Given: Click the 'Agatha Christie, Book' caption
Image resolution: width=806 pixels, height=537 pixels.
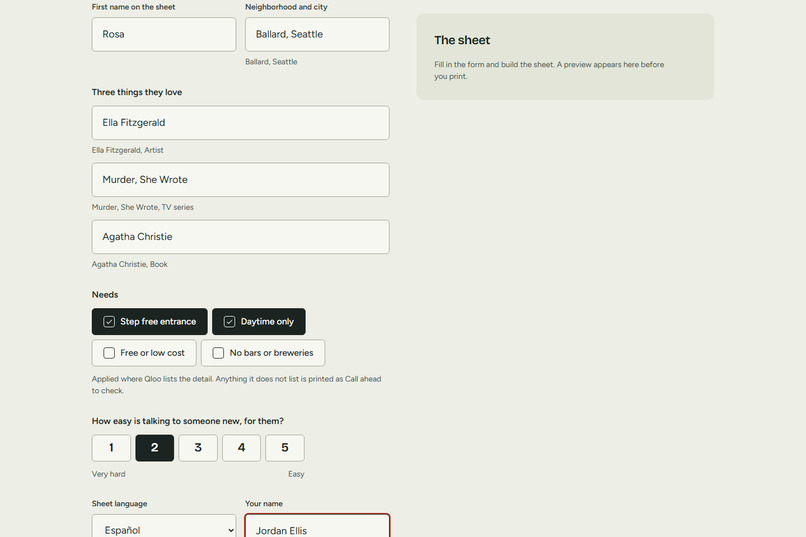Looking at the screenshot, I should (x=130, y=264).
